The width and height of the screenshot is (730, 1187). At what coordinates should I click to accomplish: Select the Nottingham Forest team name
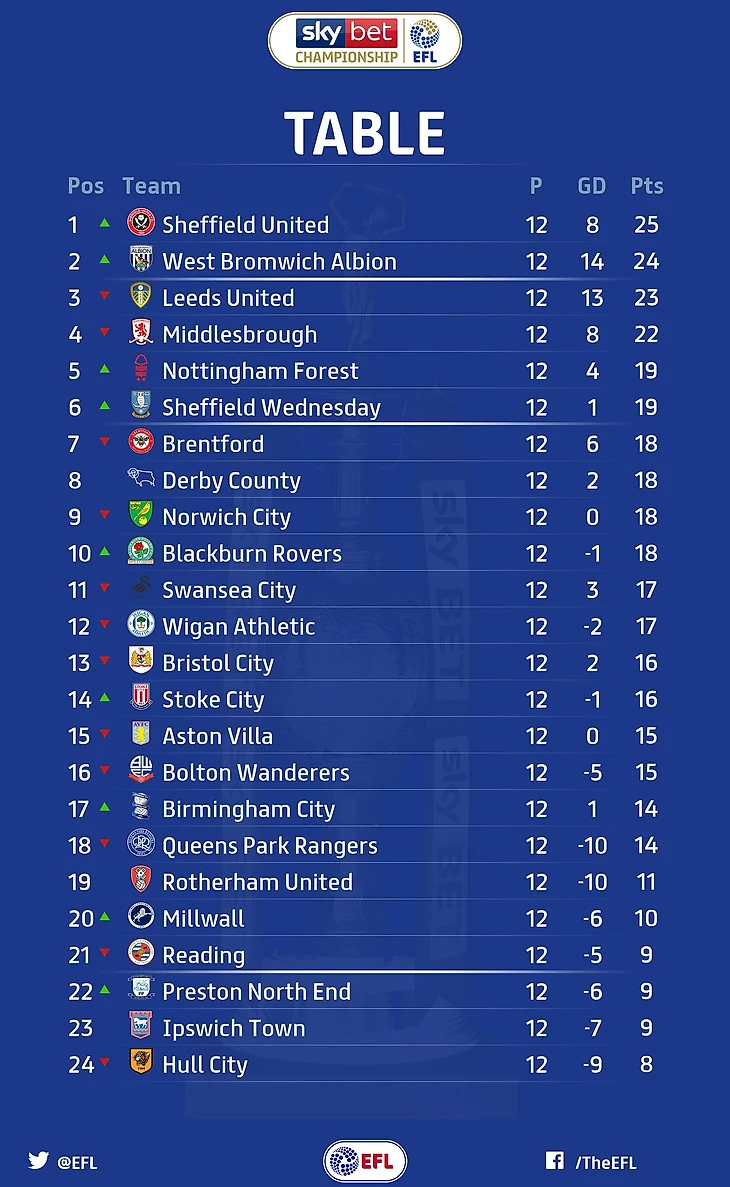tap(260, 371)
